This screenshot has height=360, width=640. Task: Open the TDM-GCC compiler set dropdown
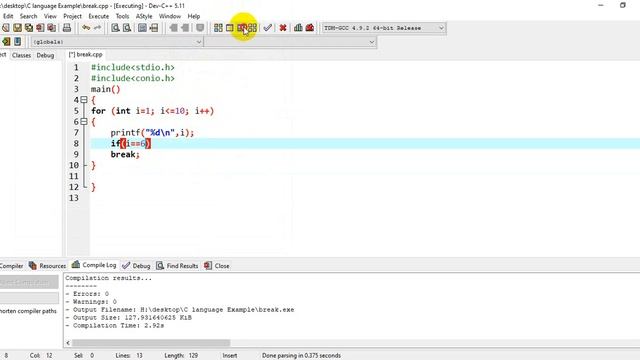pyautogui.click(x=383, y=28)
